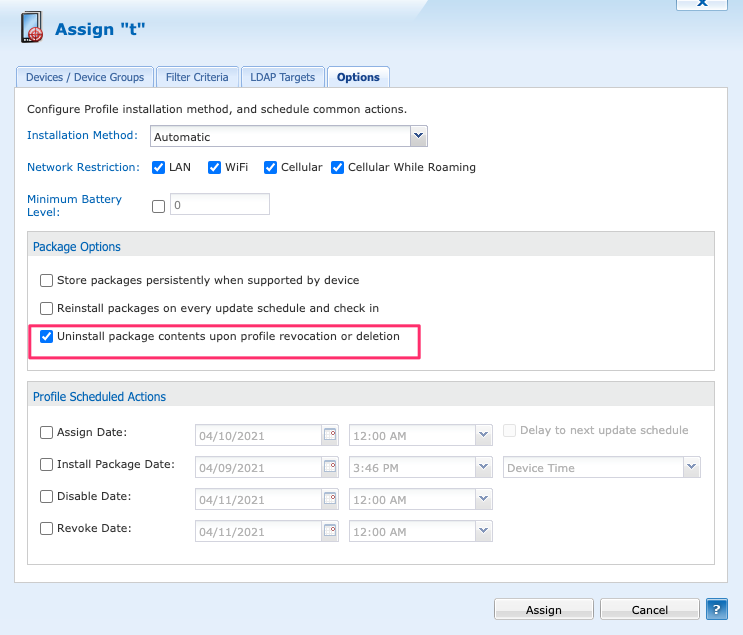Open calendar picker for Install Package Date

330,467
